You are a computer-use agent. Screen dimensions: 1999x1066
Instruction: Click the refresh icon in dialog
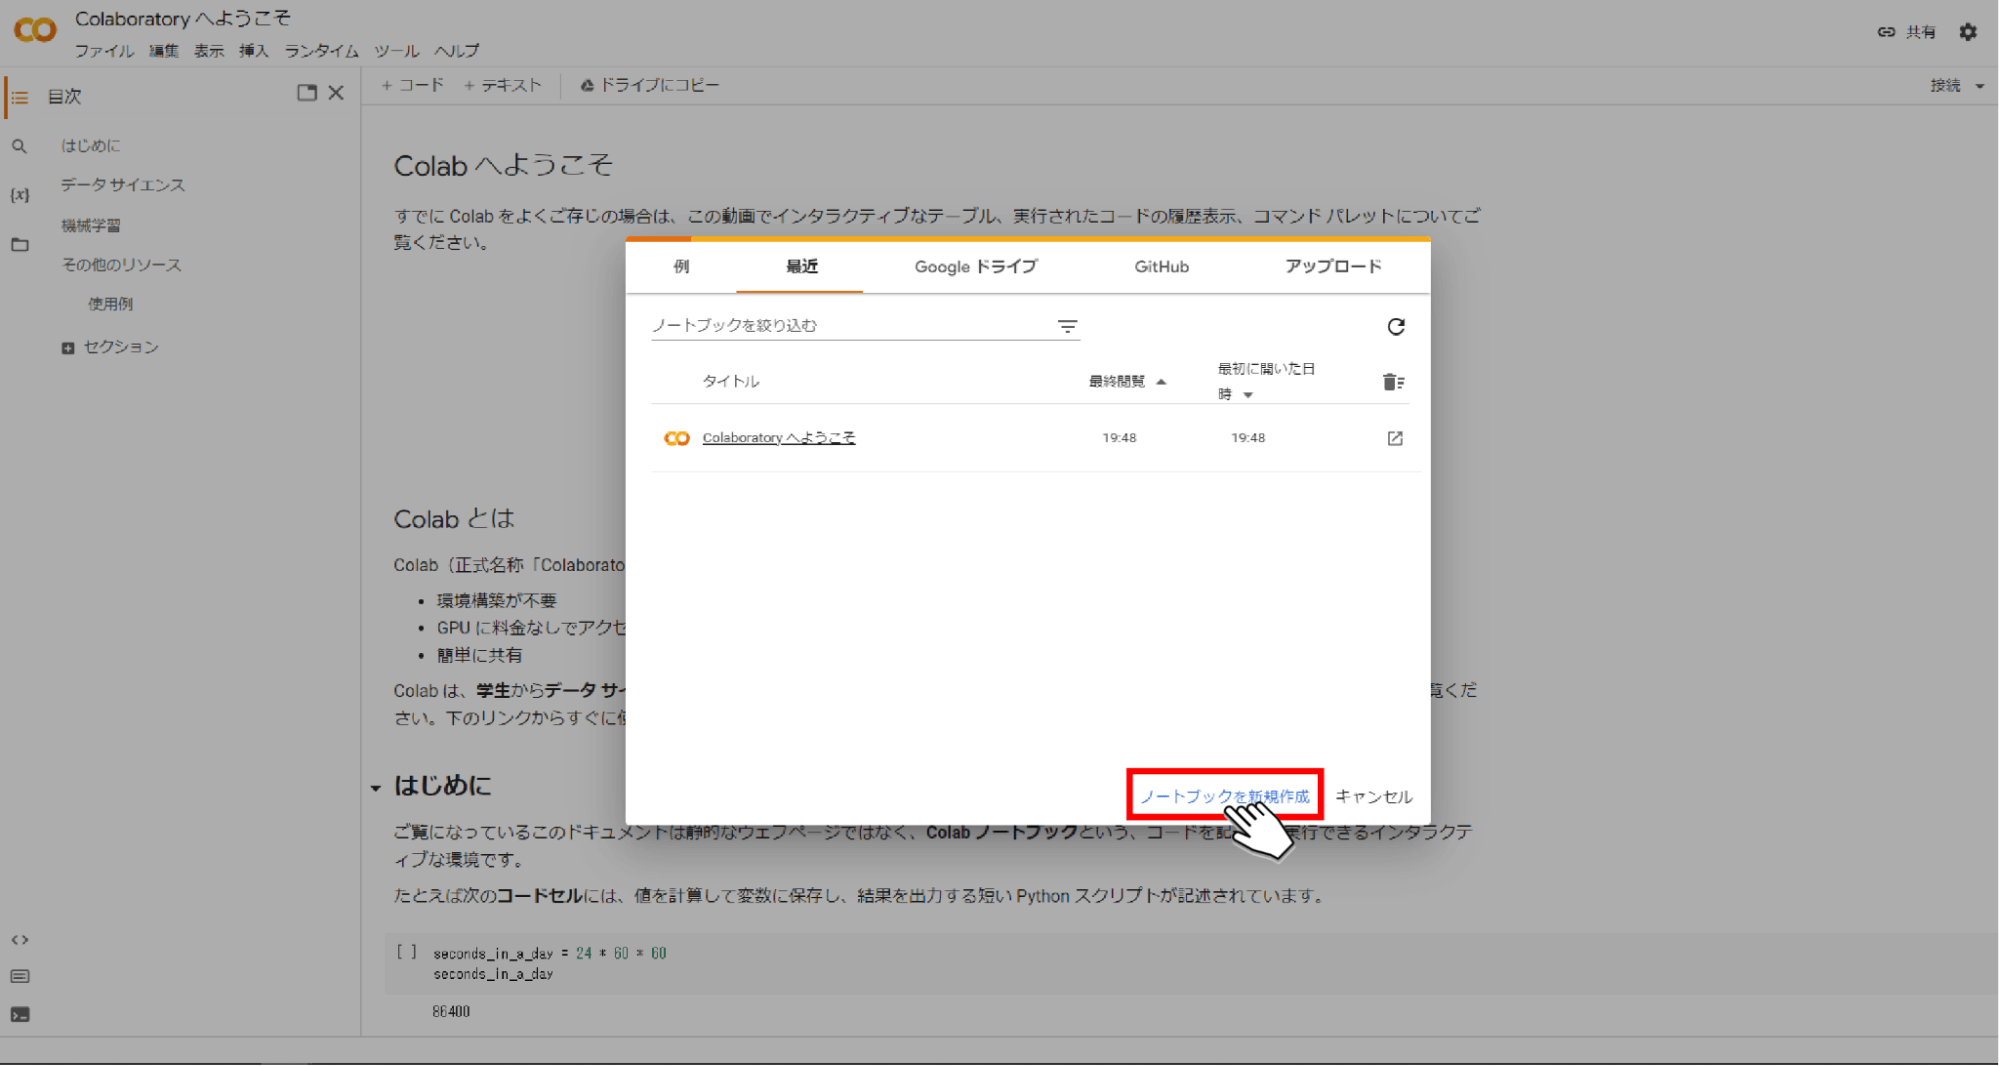(x=1396, y=326)
